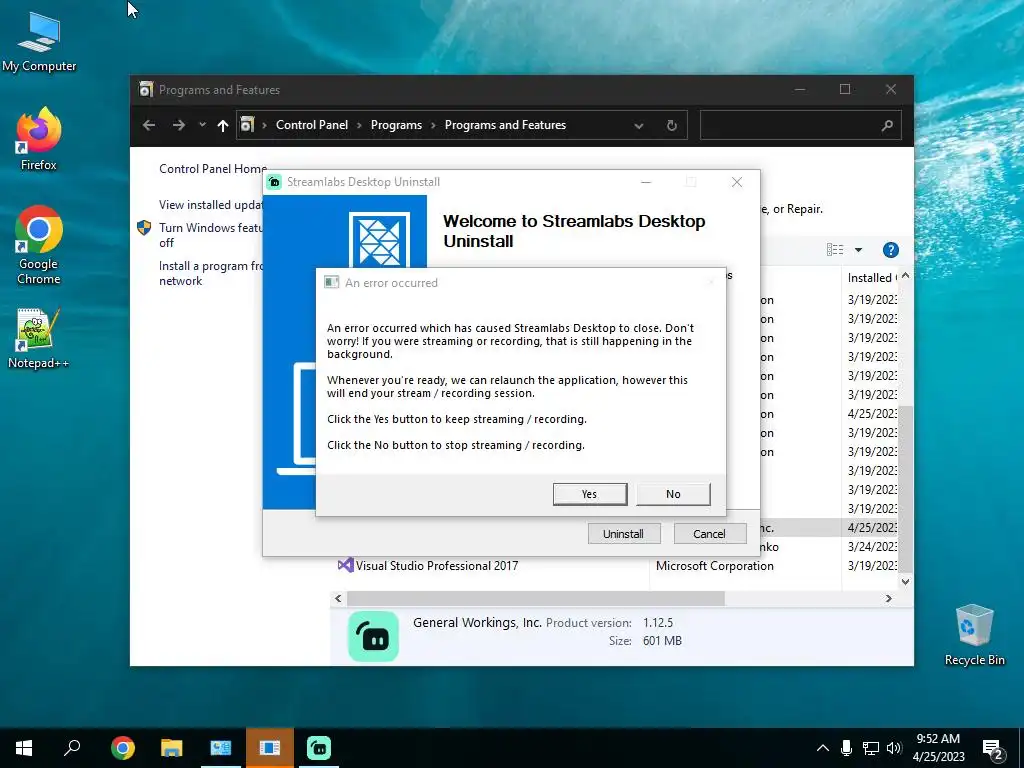Click the vertical scrollbar down arrow

point(905,581)
